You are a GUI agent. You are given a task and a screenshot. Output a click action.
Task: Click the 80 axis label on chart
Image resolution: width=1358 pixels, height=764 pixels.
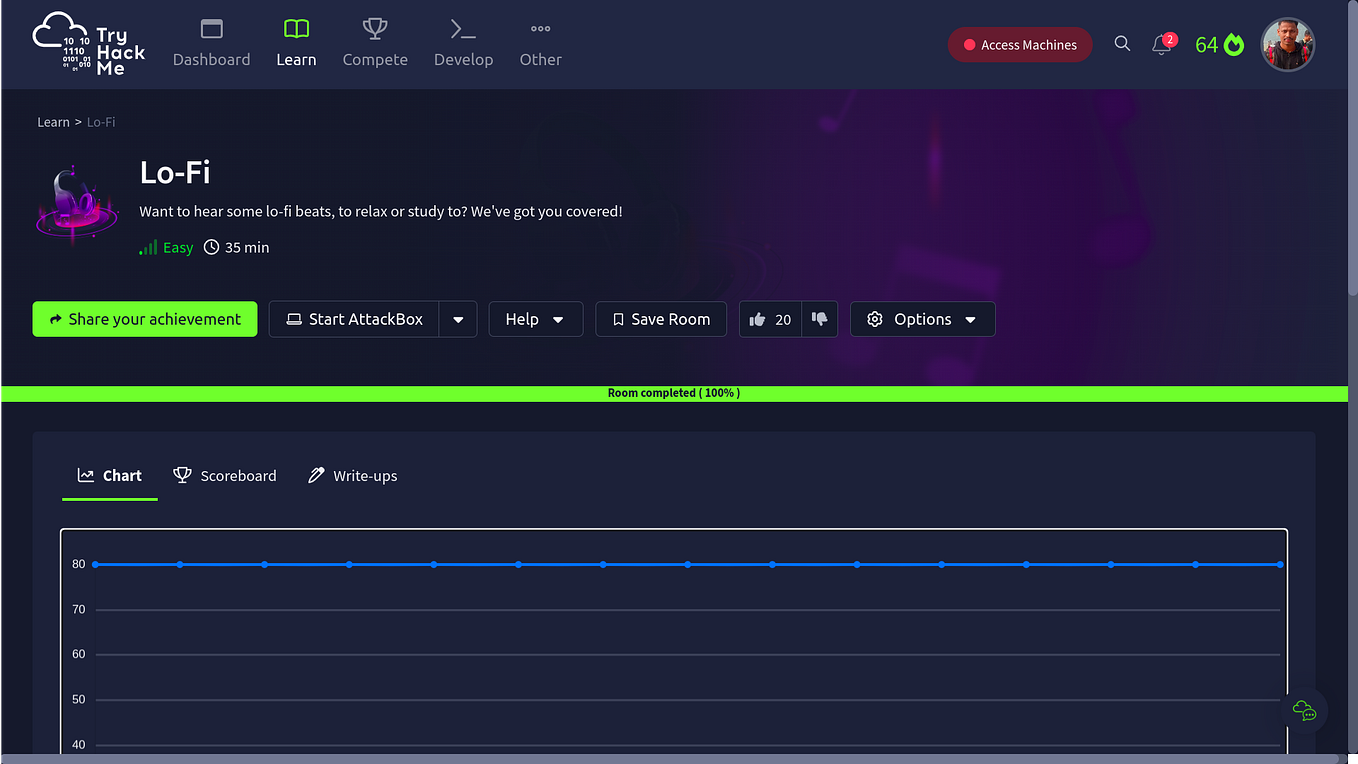(79, 564)
